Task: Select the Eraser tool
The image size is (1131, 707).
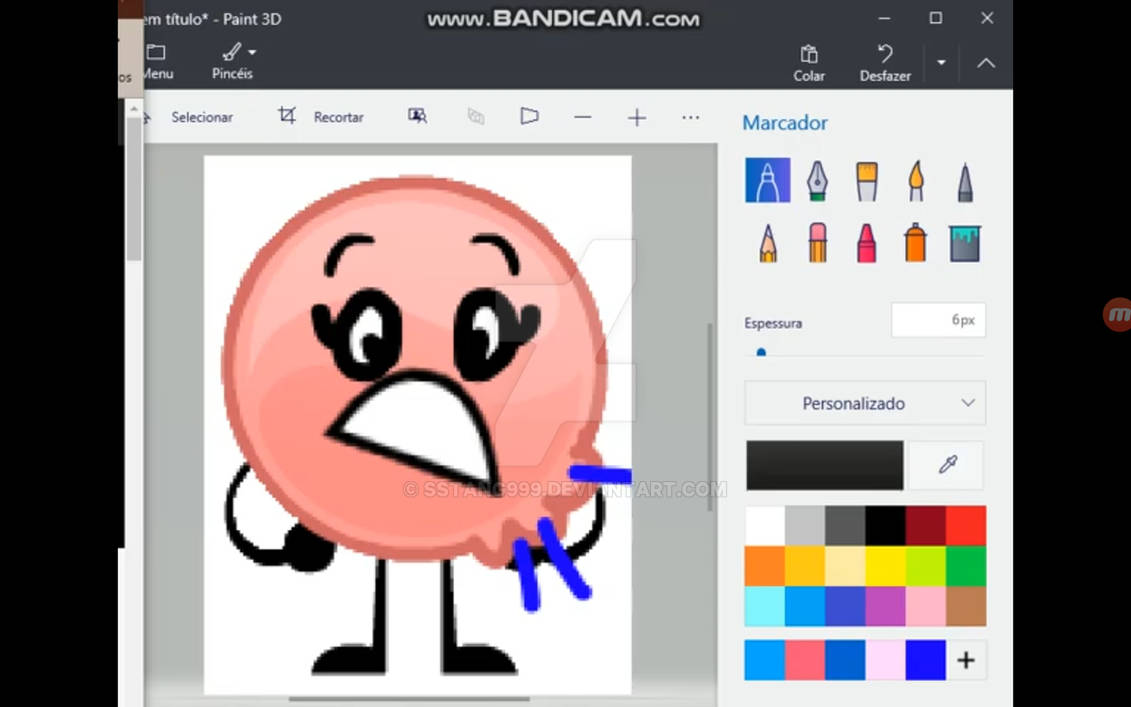Action: (817, 242)
